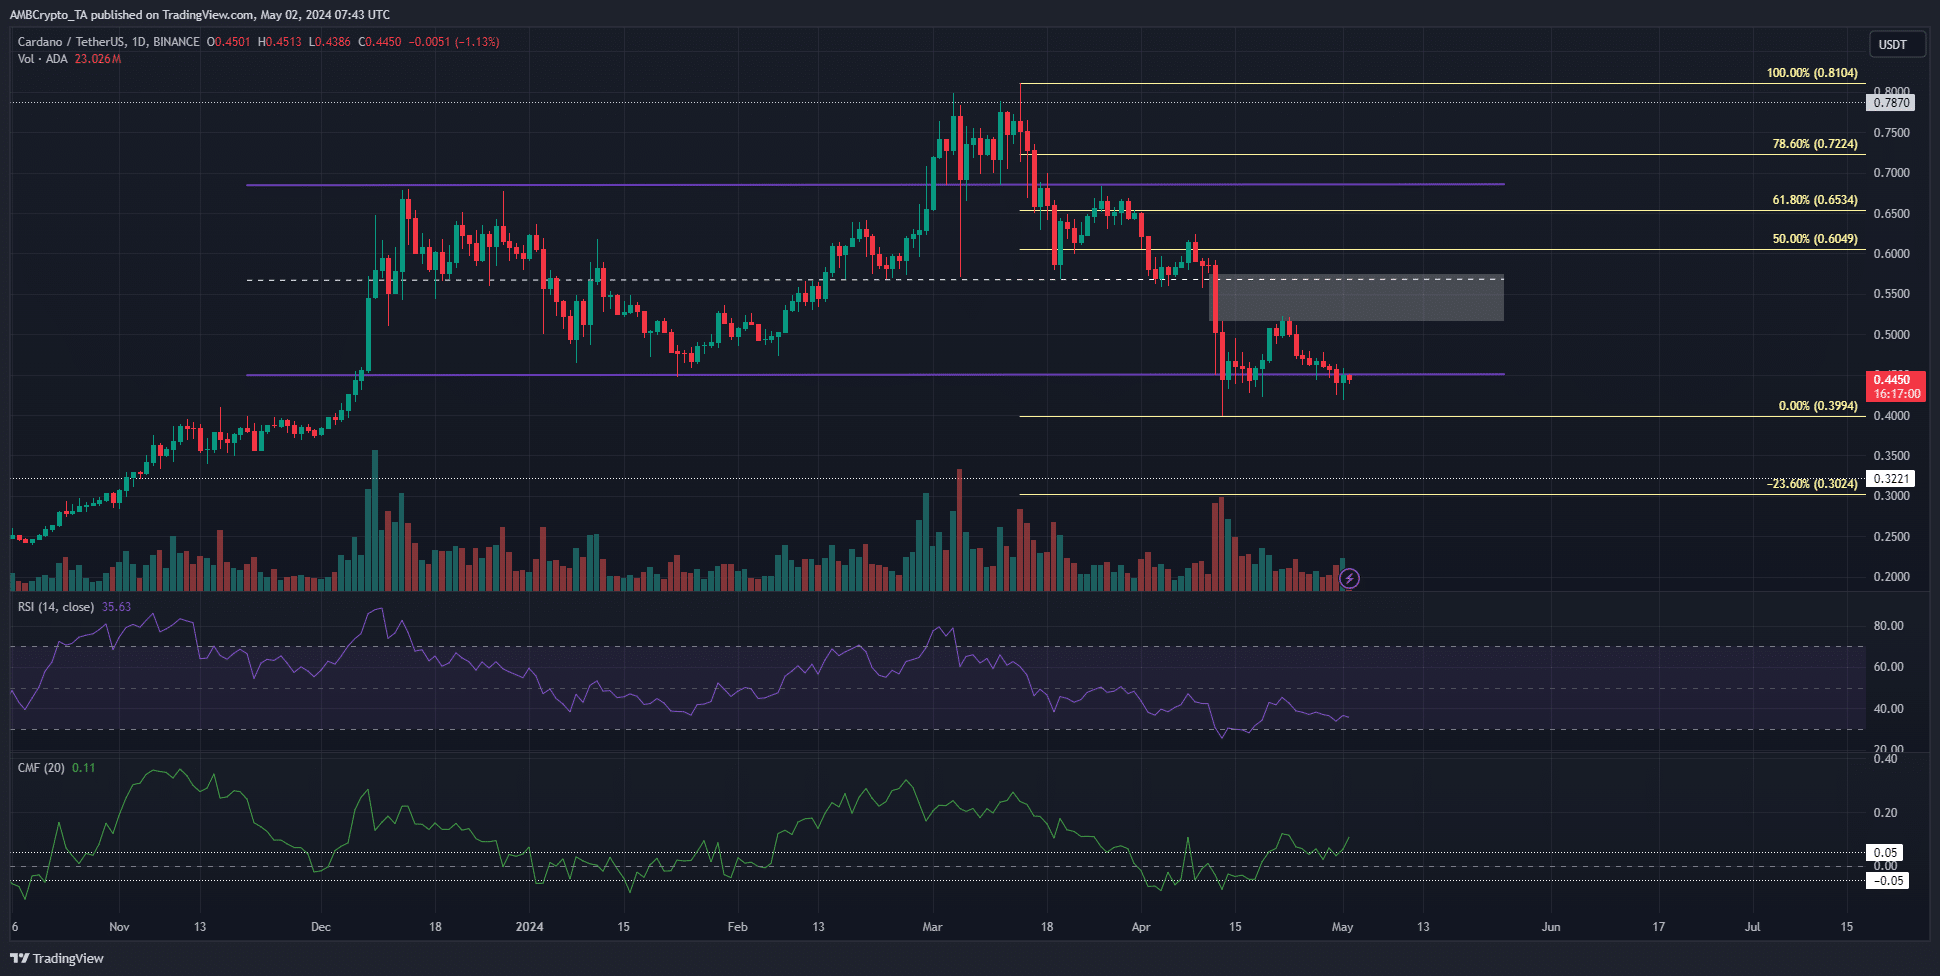
Task: Click the 61.80% (0.6534) Fibonacci label
Action: pyautogui.click(x=1815, y=200)
